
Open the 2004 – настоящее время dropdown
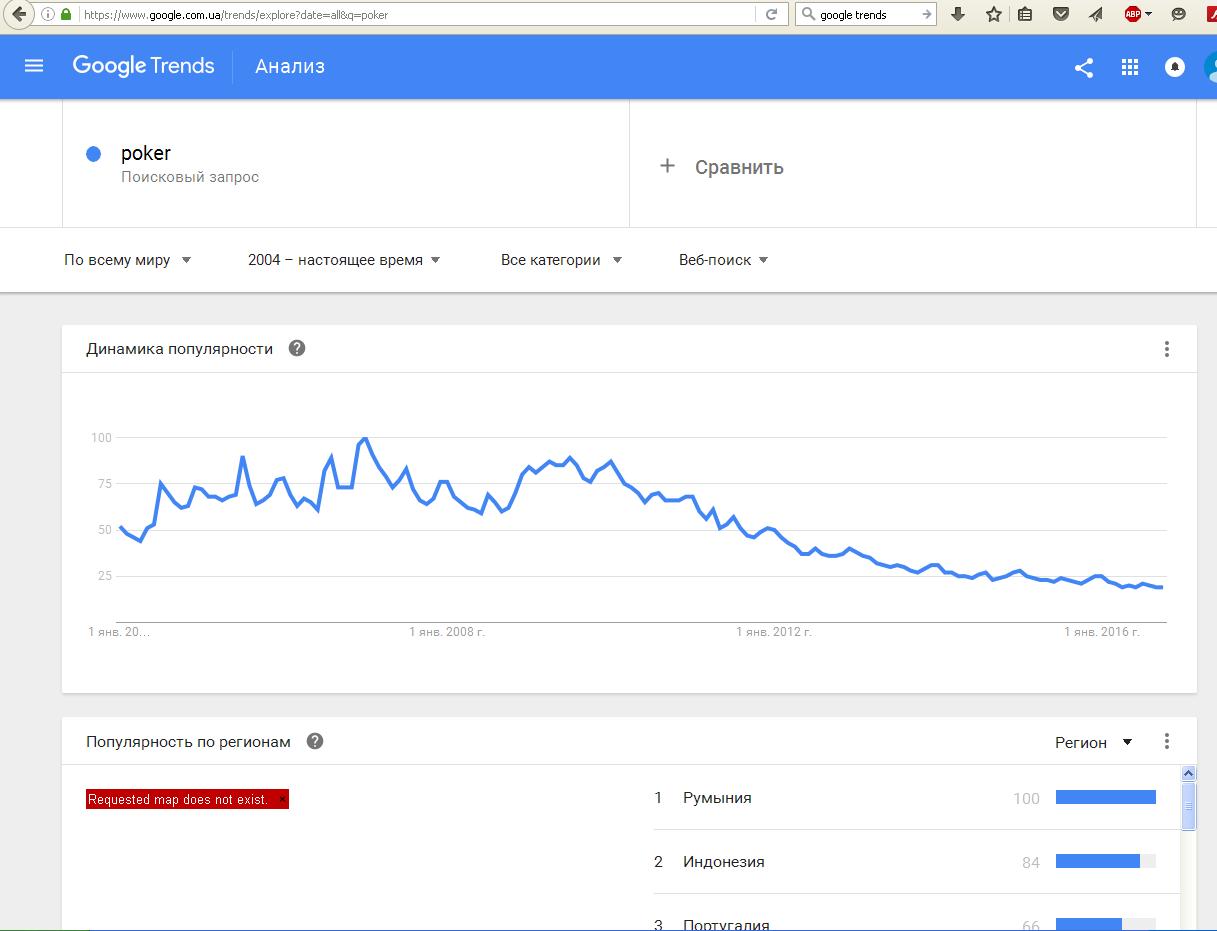(344, 260)
